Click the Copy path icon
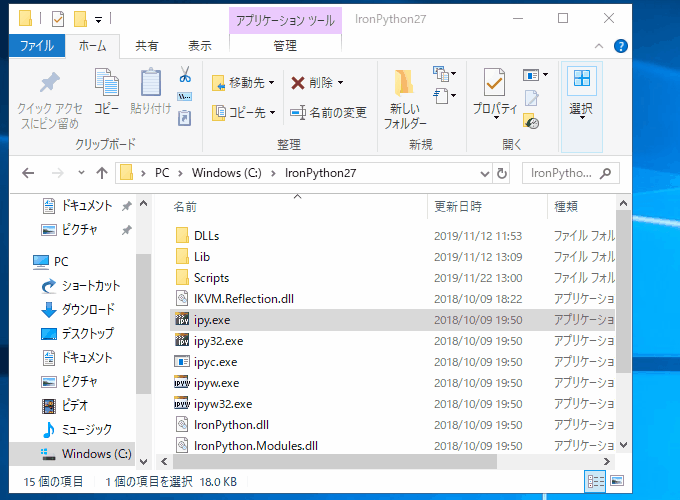This screenshot has height=500, width=680. [x=185, y=96]
